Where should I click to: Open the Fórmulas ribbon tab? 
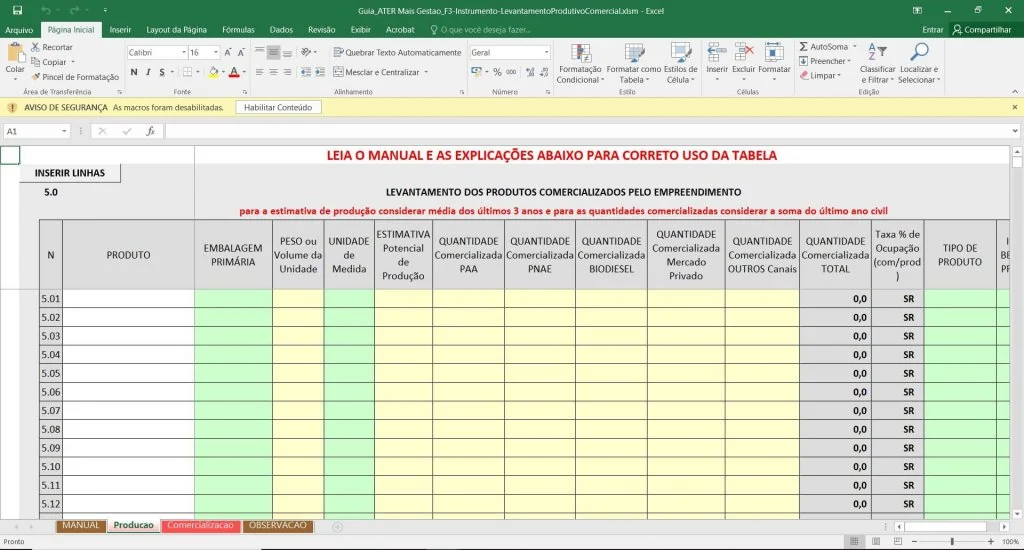pyautogui.click(x=238, y=30)
